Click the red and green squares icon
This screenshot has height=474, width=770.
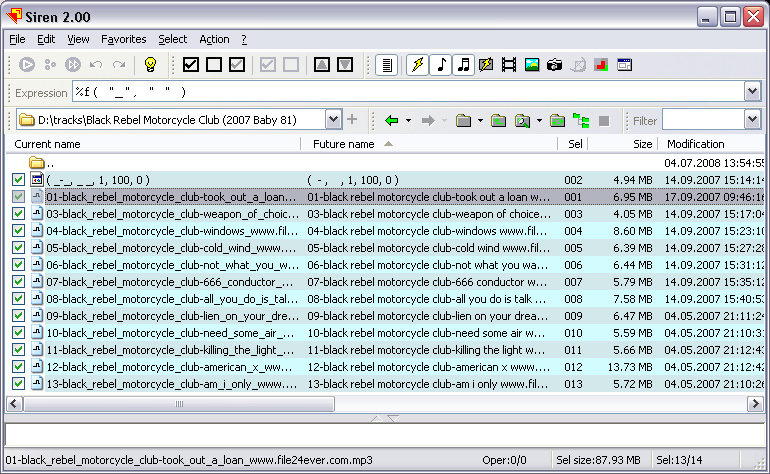pos(601,64)
